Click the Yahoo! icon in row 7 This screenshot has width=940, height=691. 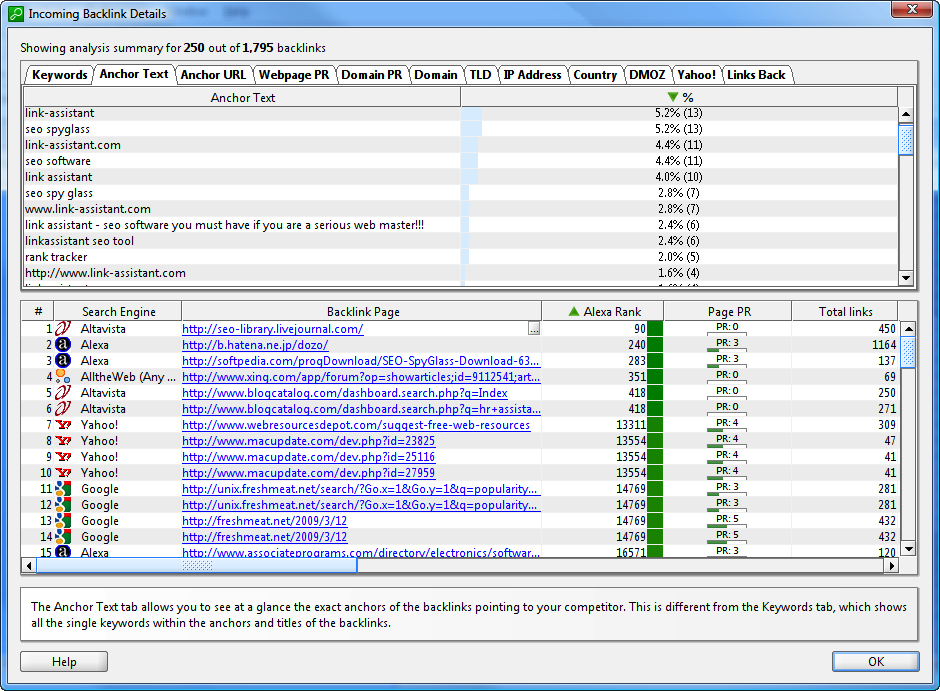click(x=63, y=425)
